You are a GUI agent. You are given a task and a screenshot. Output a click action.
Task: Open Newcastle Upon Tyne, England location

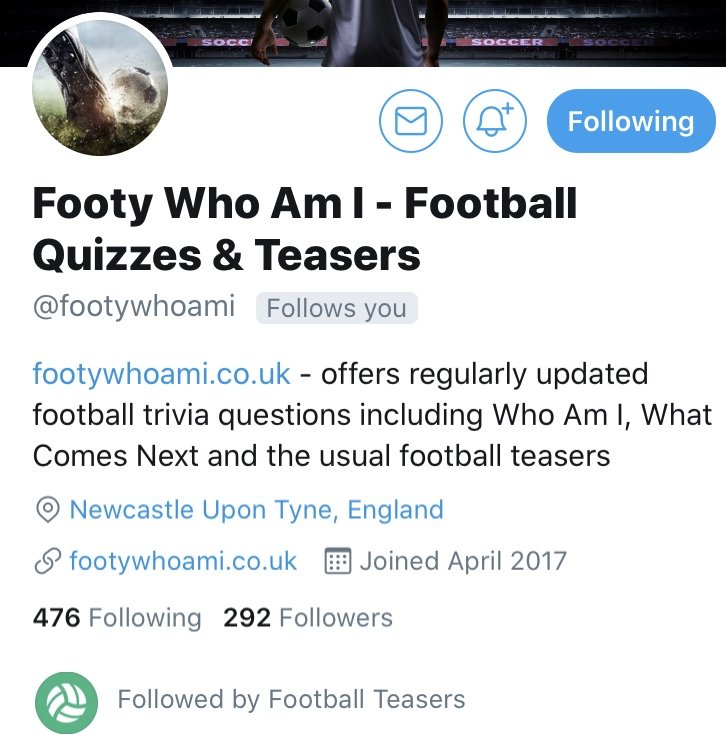coord(257,509)
